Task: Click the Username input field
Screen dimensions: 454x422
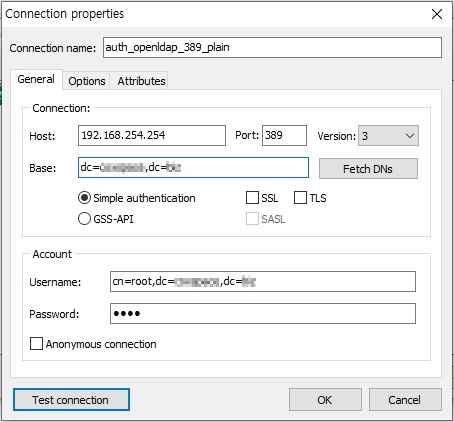Action: tap(263, 282)
